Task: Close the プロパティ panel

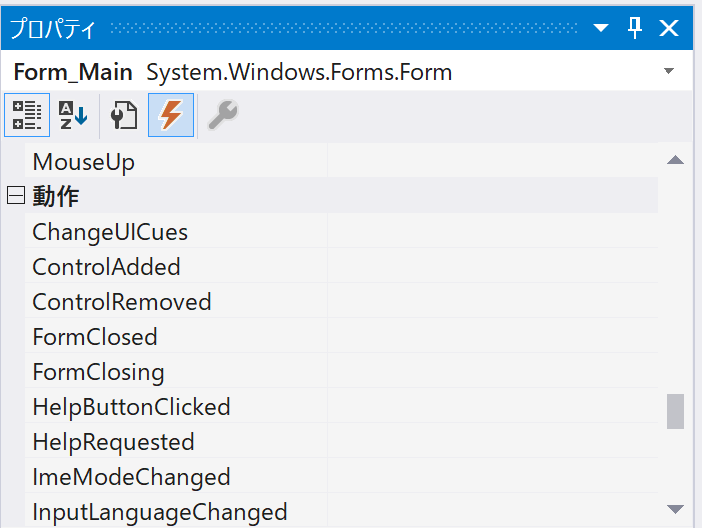Action: coord(669,28)
